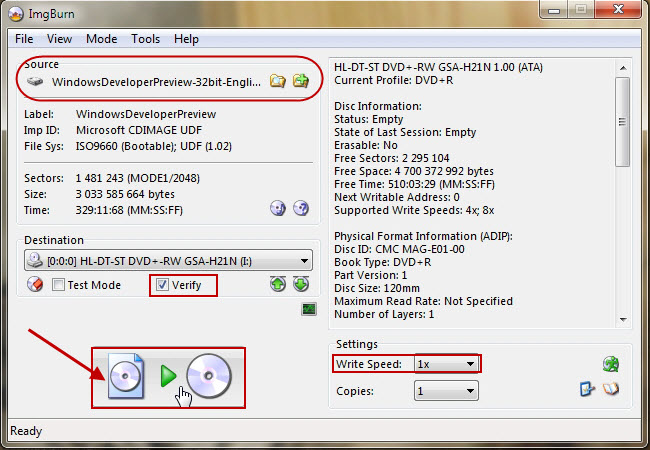
Task: Open the green graph monitor icon
Action: [309, 309]
